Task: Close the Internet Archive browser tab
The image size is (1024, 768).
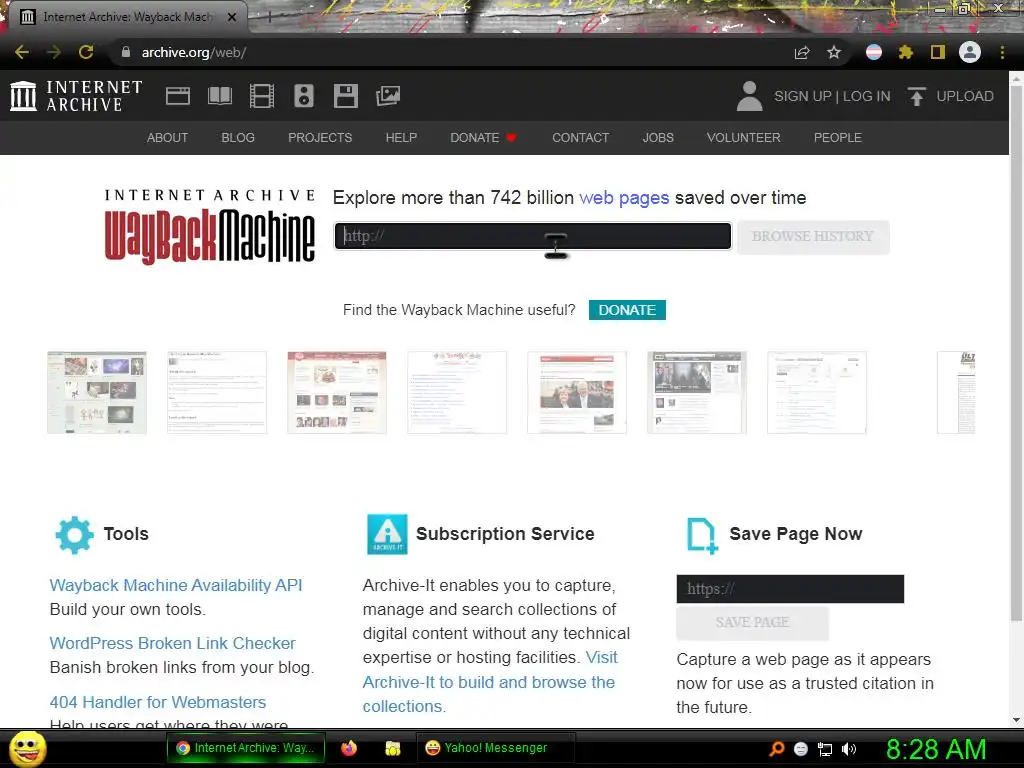Action: click(232, 17)
